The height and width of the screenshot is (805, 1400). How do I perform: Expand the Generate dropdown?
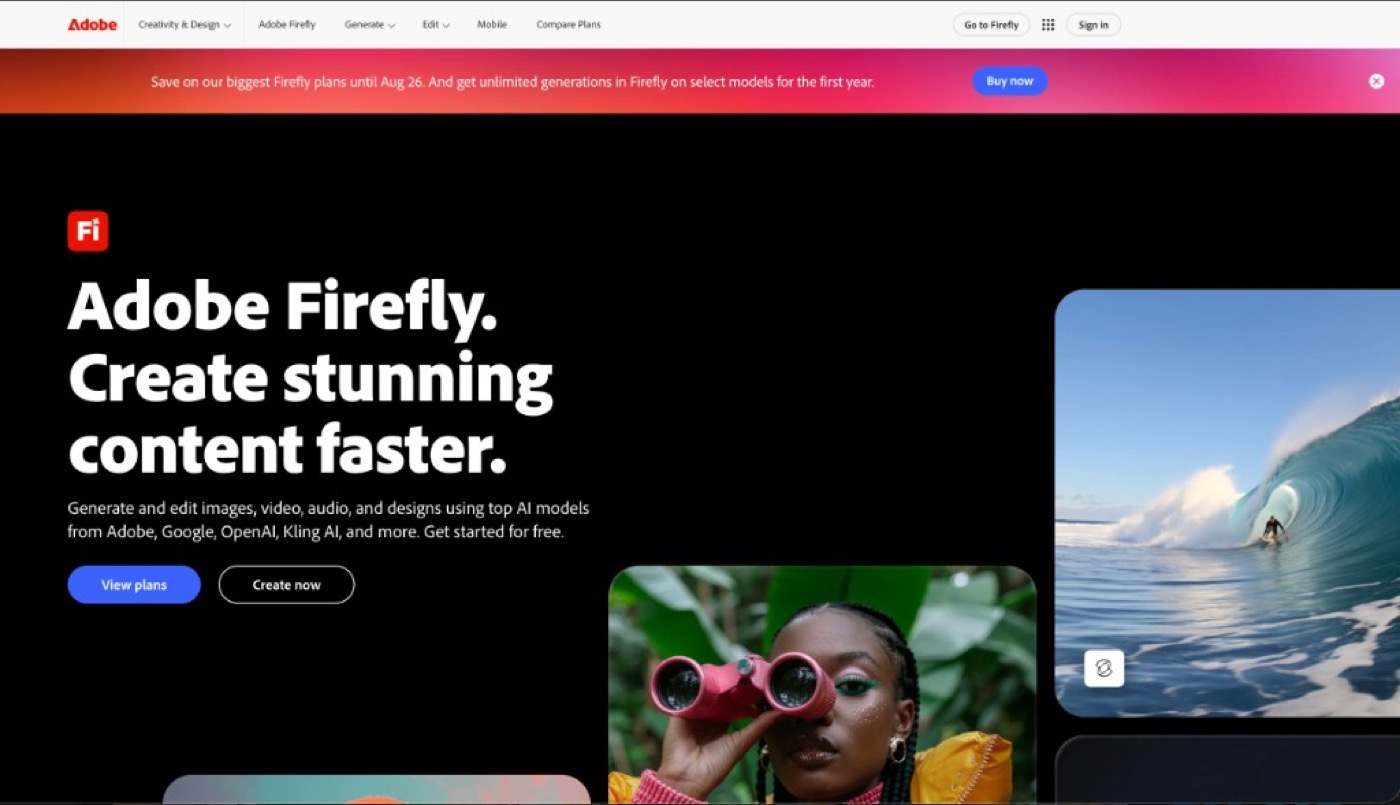click(x=369, y=25)
